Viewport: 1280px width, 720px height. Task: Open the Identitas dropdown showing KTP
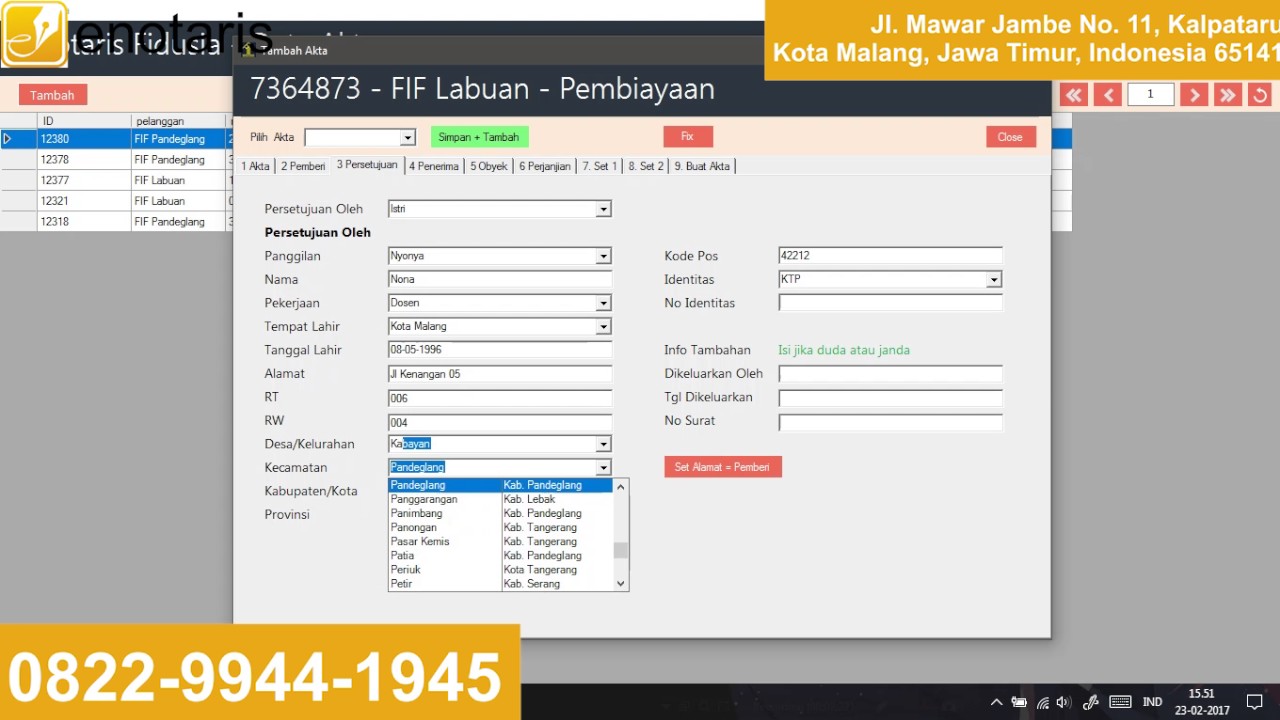click(994, 280)
